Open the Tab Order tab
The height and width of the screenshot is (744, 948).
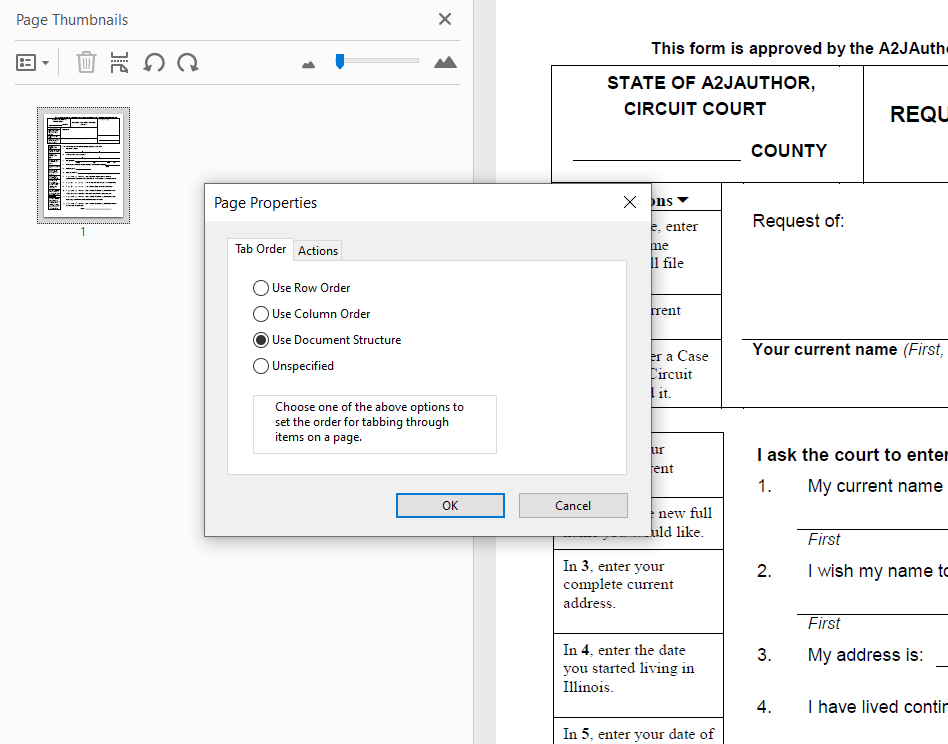coord(261,249)
